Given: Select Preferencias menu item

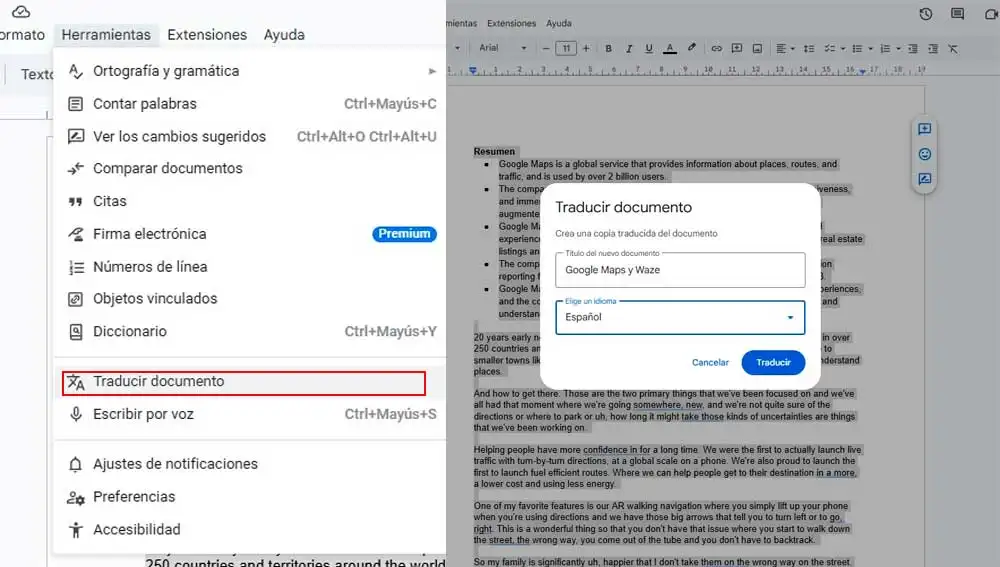Looking at the screenshot, I should [250, 497].
